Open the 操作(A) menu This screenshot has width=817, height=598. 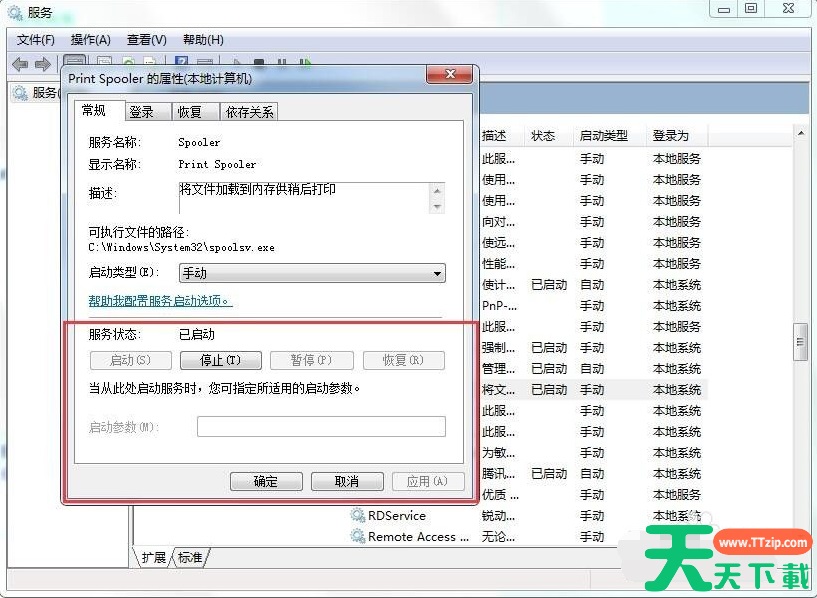click(x=90, y=40)
